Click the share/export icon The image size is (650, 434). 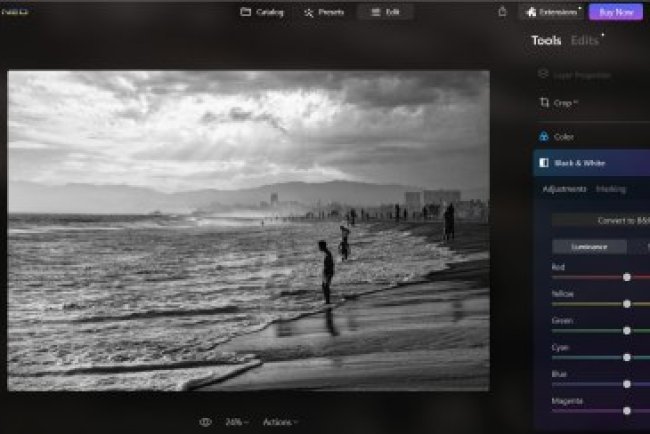click(502, 12)
